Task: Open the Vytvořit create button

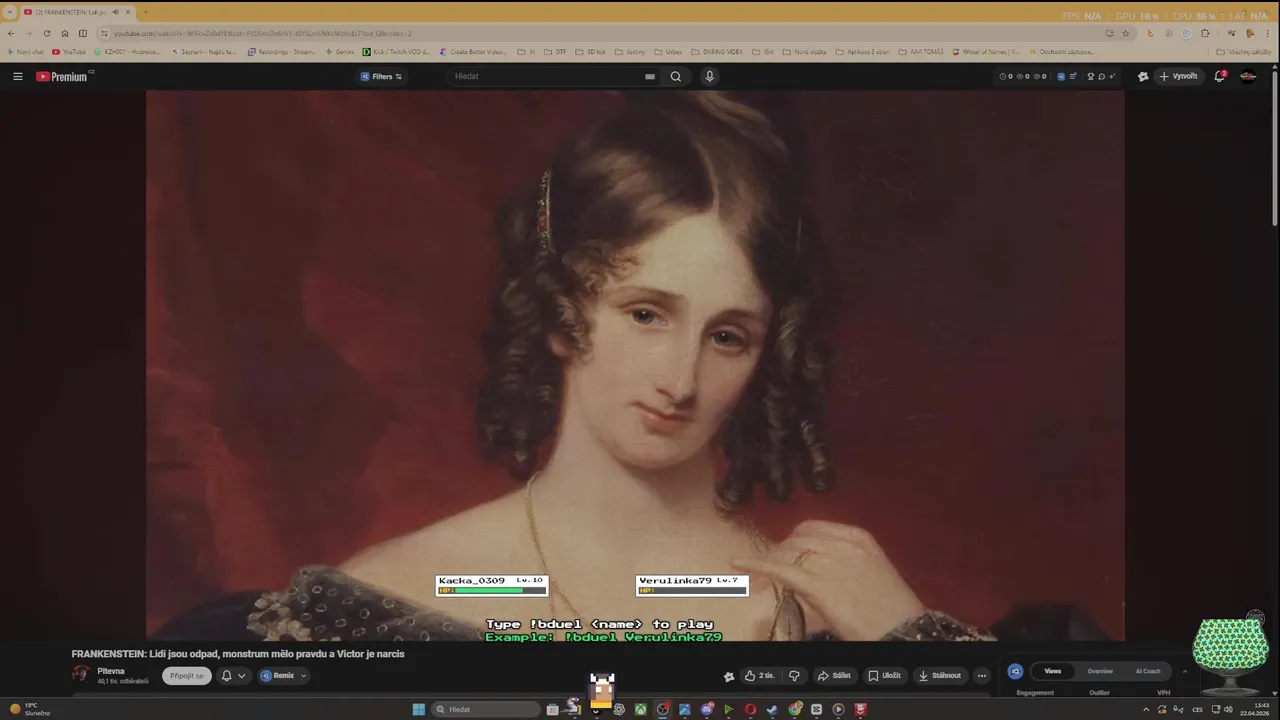Action: [x=1178, y=76]
